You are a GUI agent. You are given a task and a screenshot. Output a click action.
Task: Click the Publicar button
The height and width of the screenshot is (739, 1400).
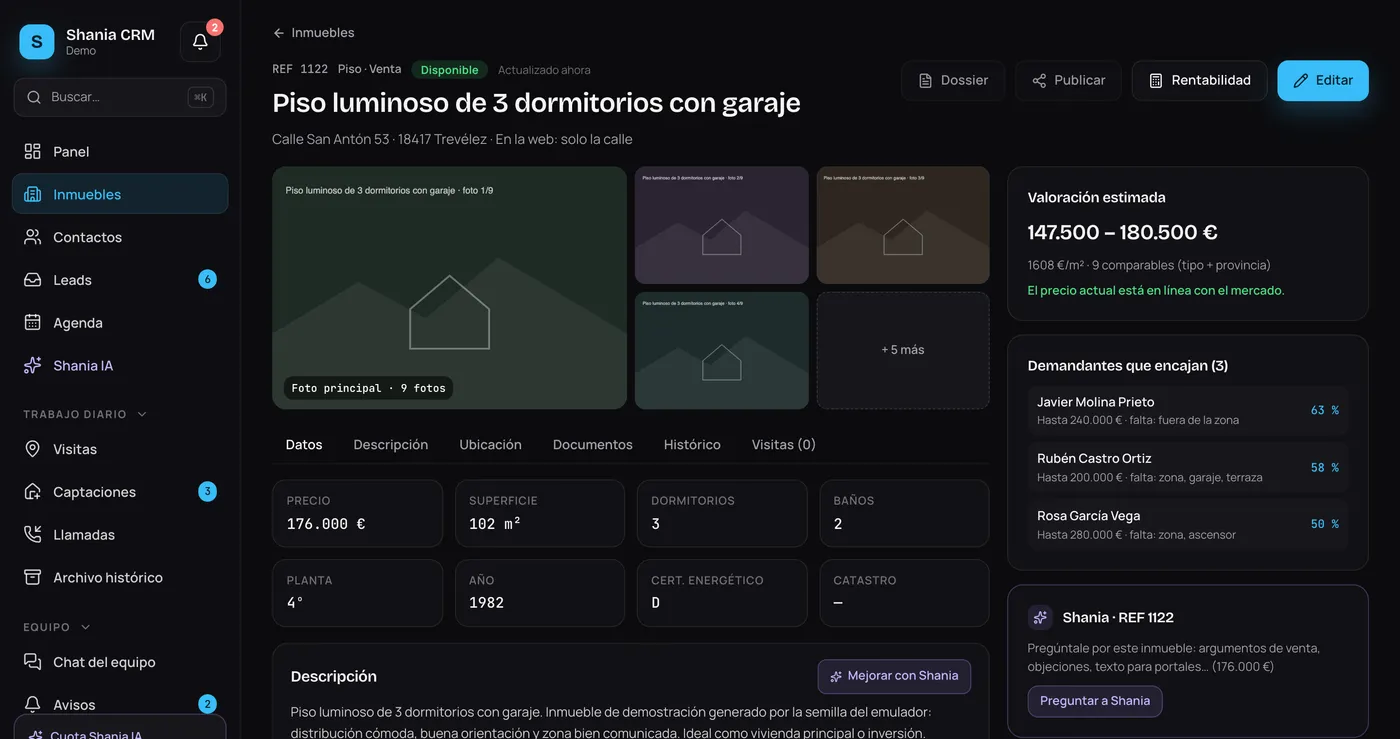[1068, 80]
